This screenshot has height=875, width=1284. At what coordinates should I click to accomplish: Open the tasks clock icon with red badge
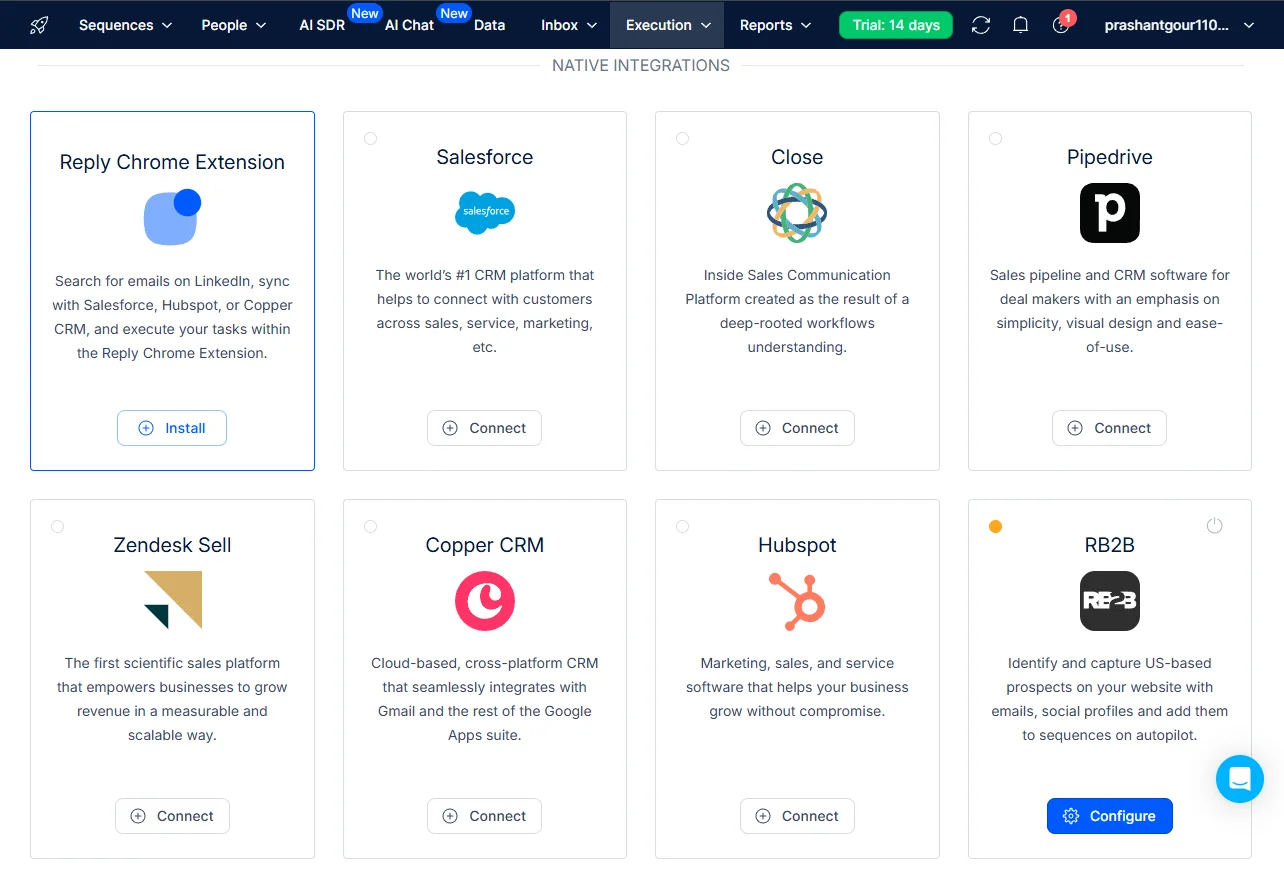[x=1061, y=25]
